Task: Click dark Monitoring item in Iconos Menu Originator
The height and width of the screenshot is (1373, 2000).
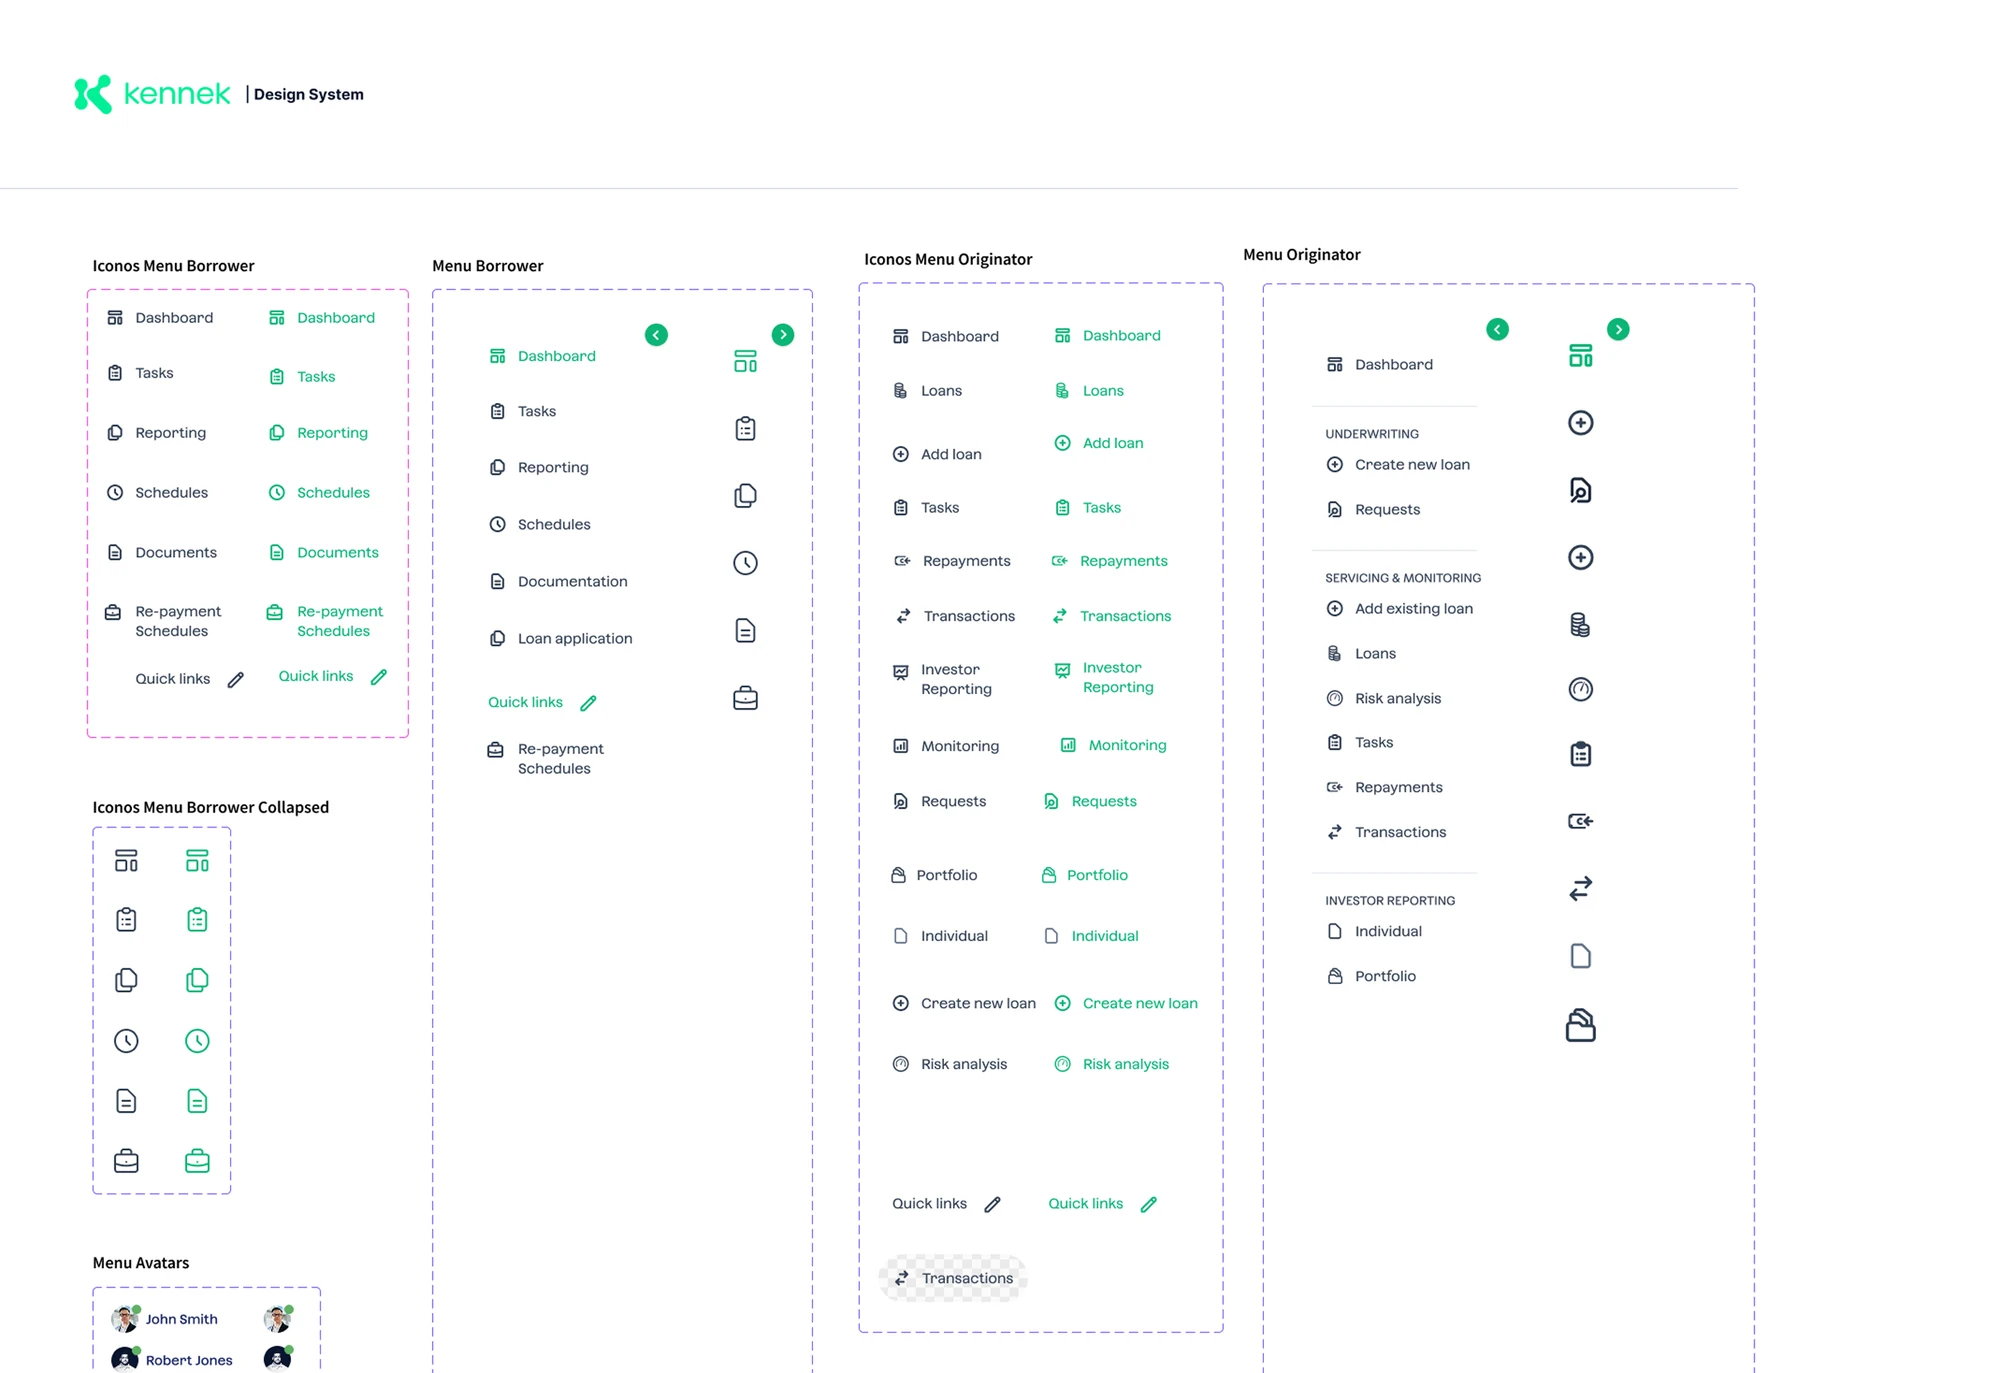Action: pos(946,746)
